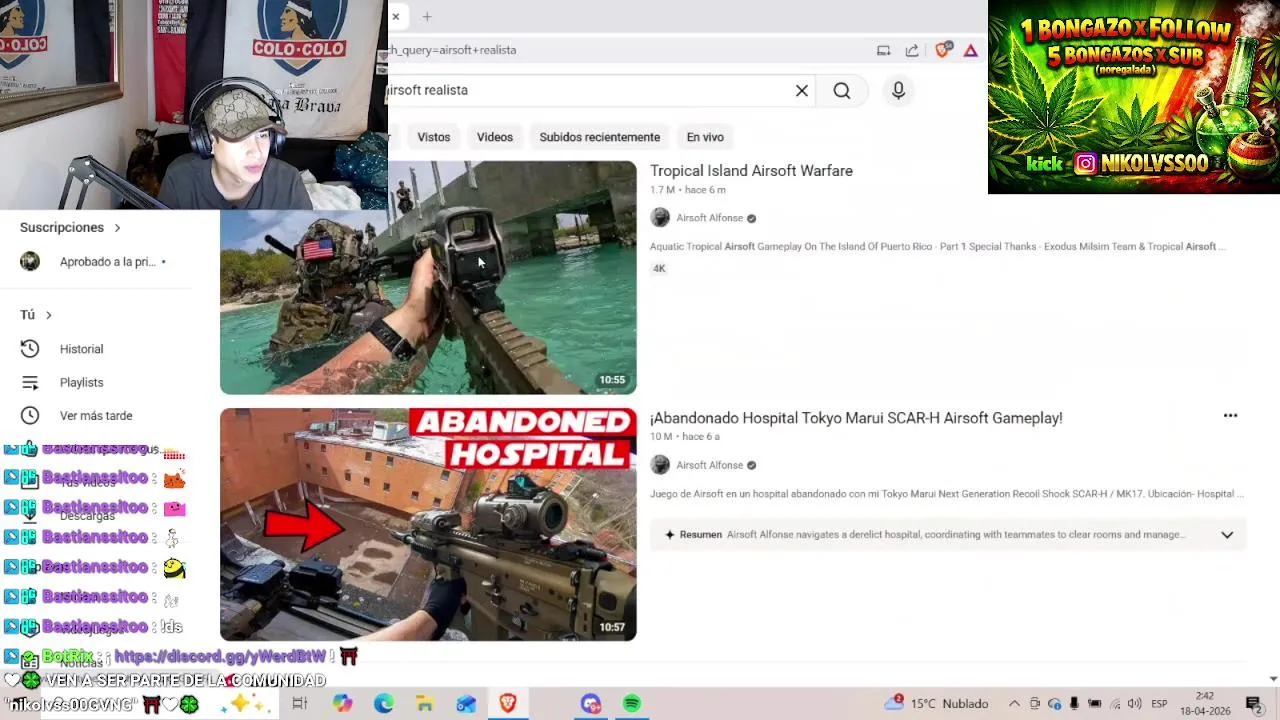Click the blue app icon left of Brave in taskbar
The image size is (1280, 720).
point(466,704)
